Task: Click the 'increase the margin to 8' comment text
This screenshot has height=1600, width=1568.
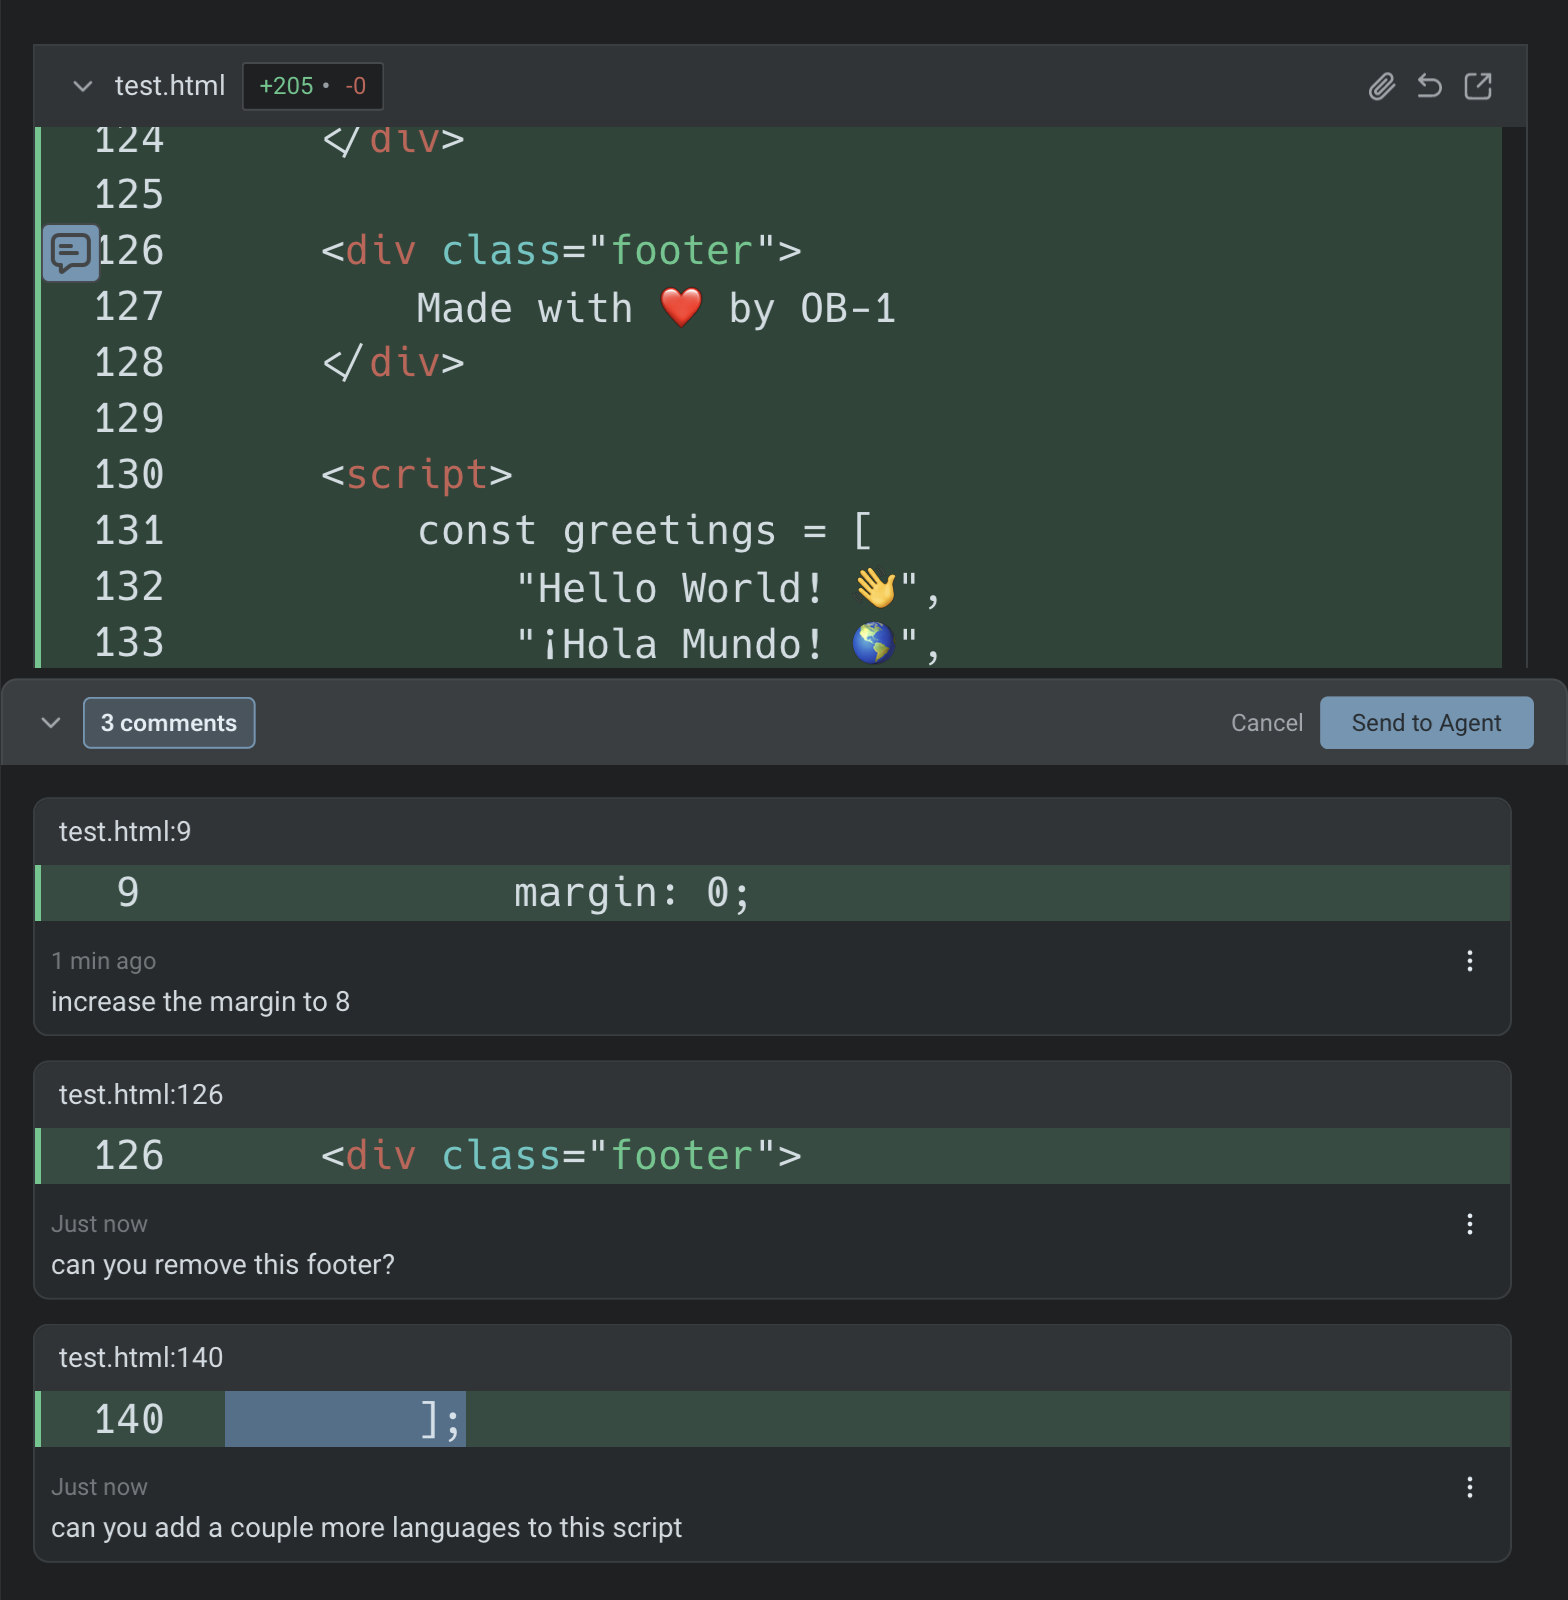Action: click(x=201, y=1002)
